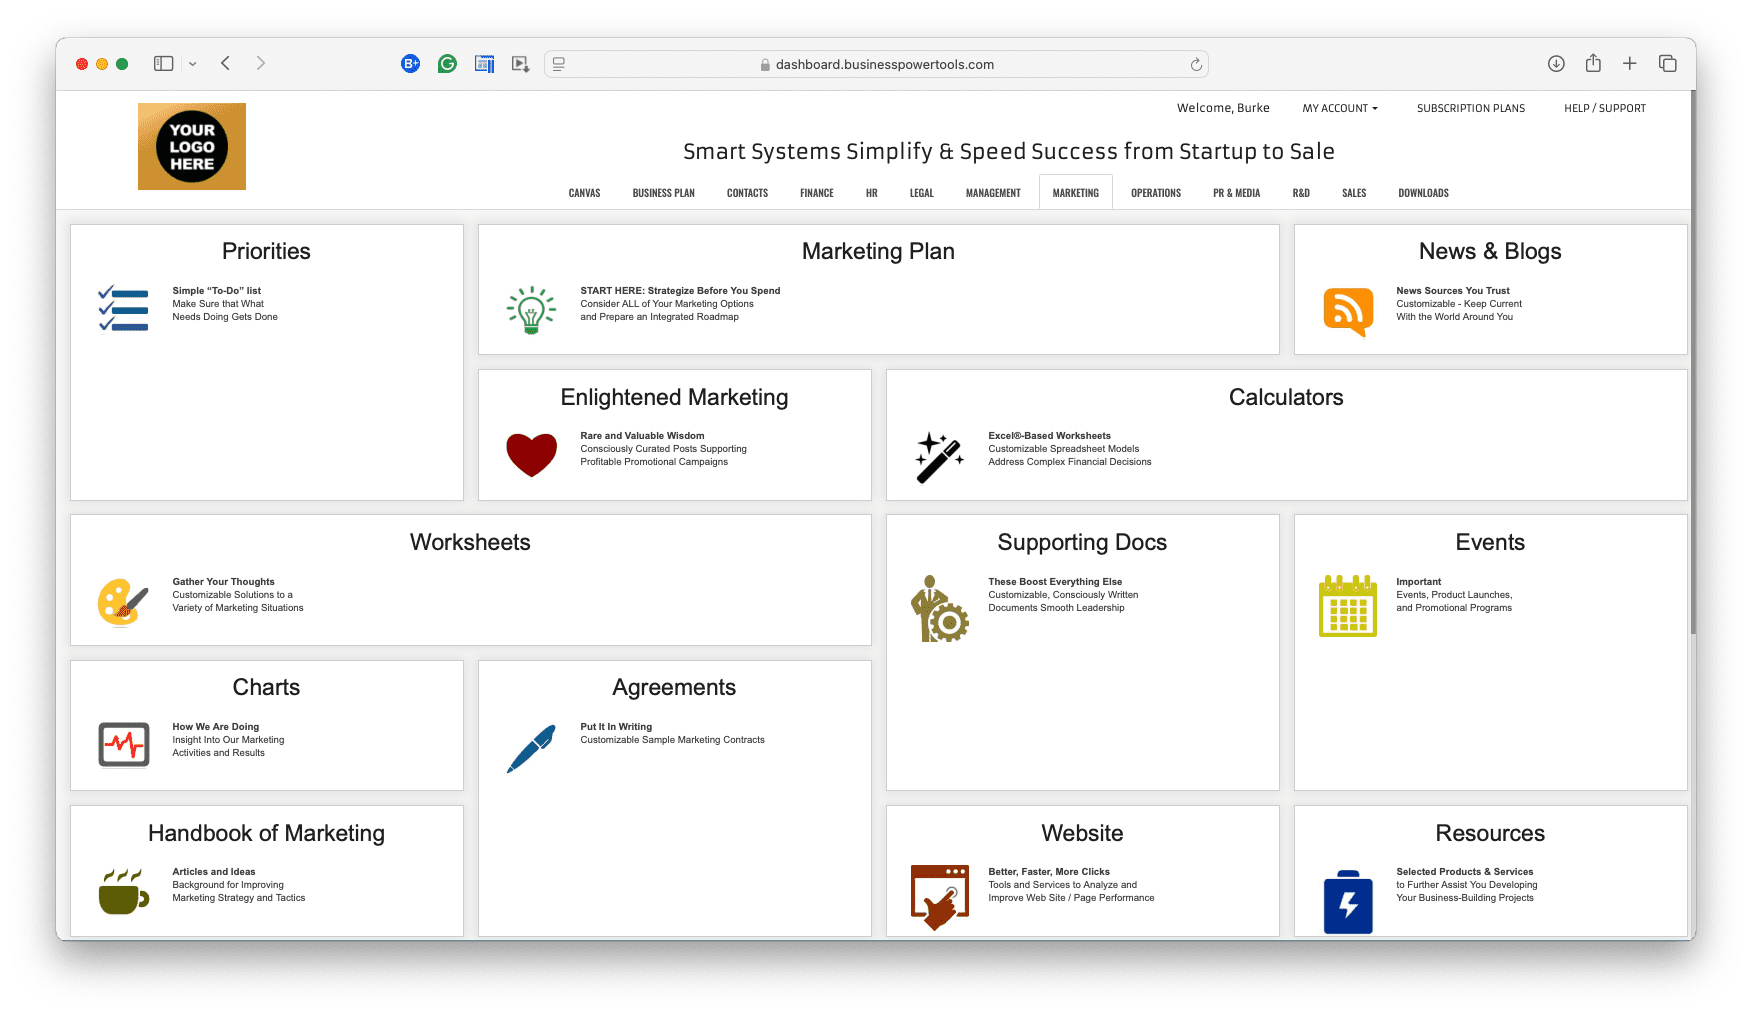Click the Priorities checklist icon
1752x1015 pixels.
click(123, 309)
